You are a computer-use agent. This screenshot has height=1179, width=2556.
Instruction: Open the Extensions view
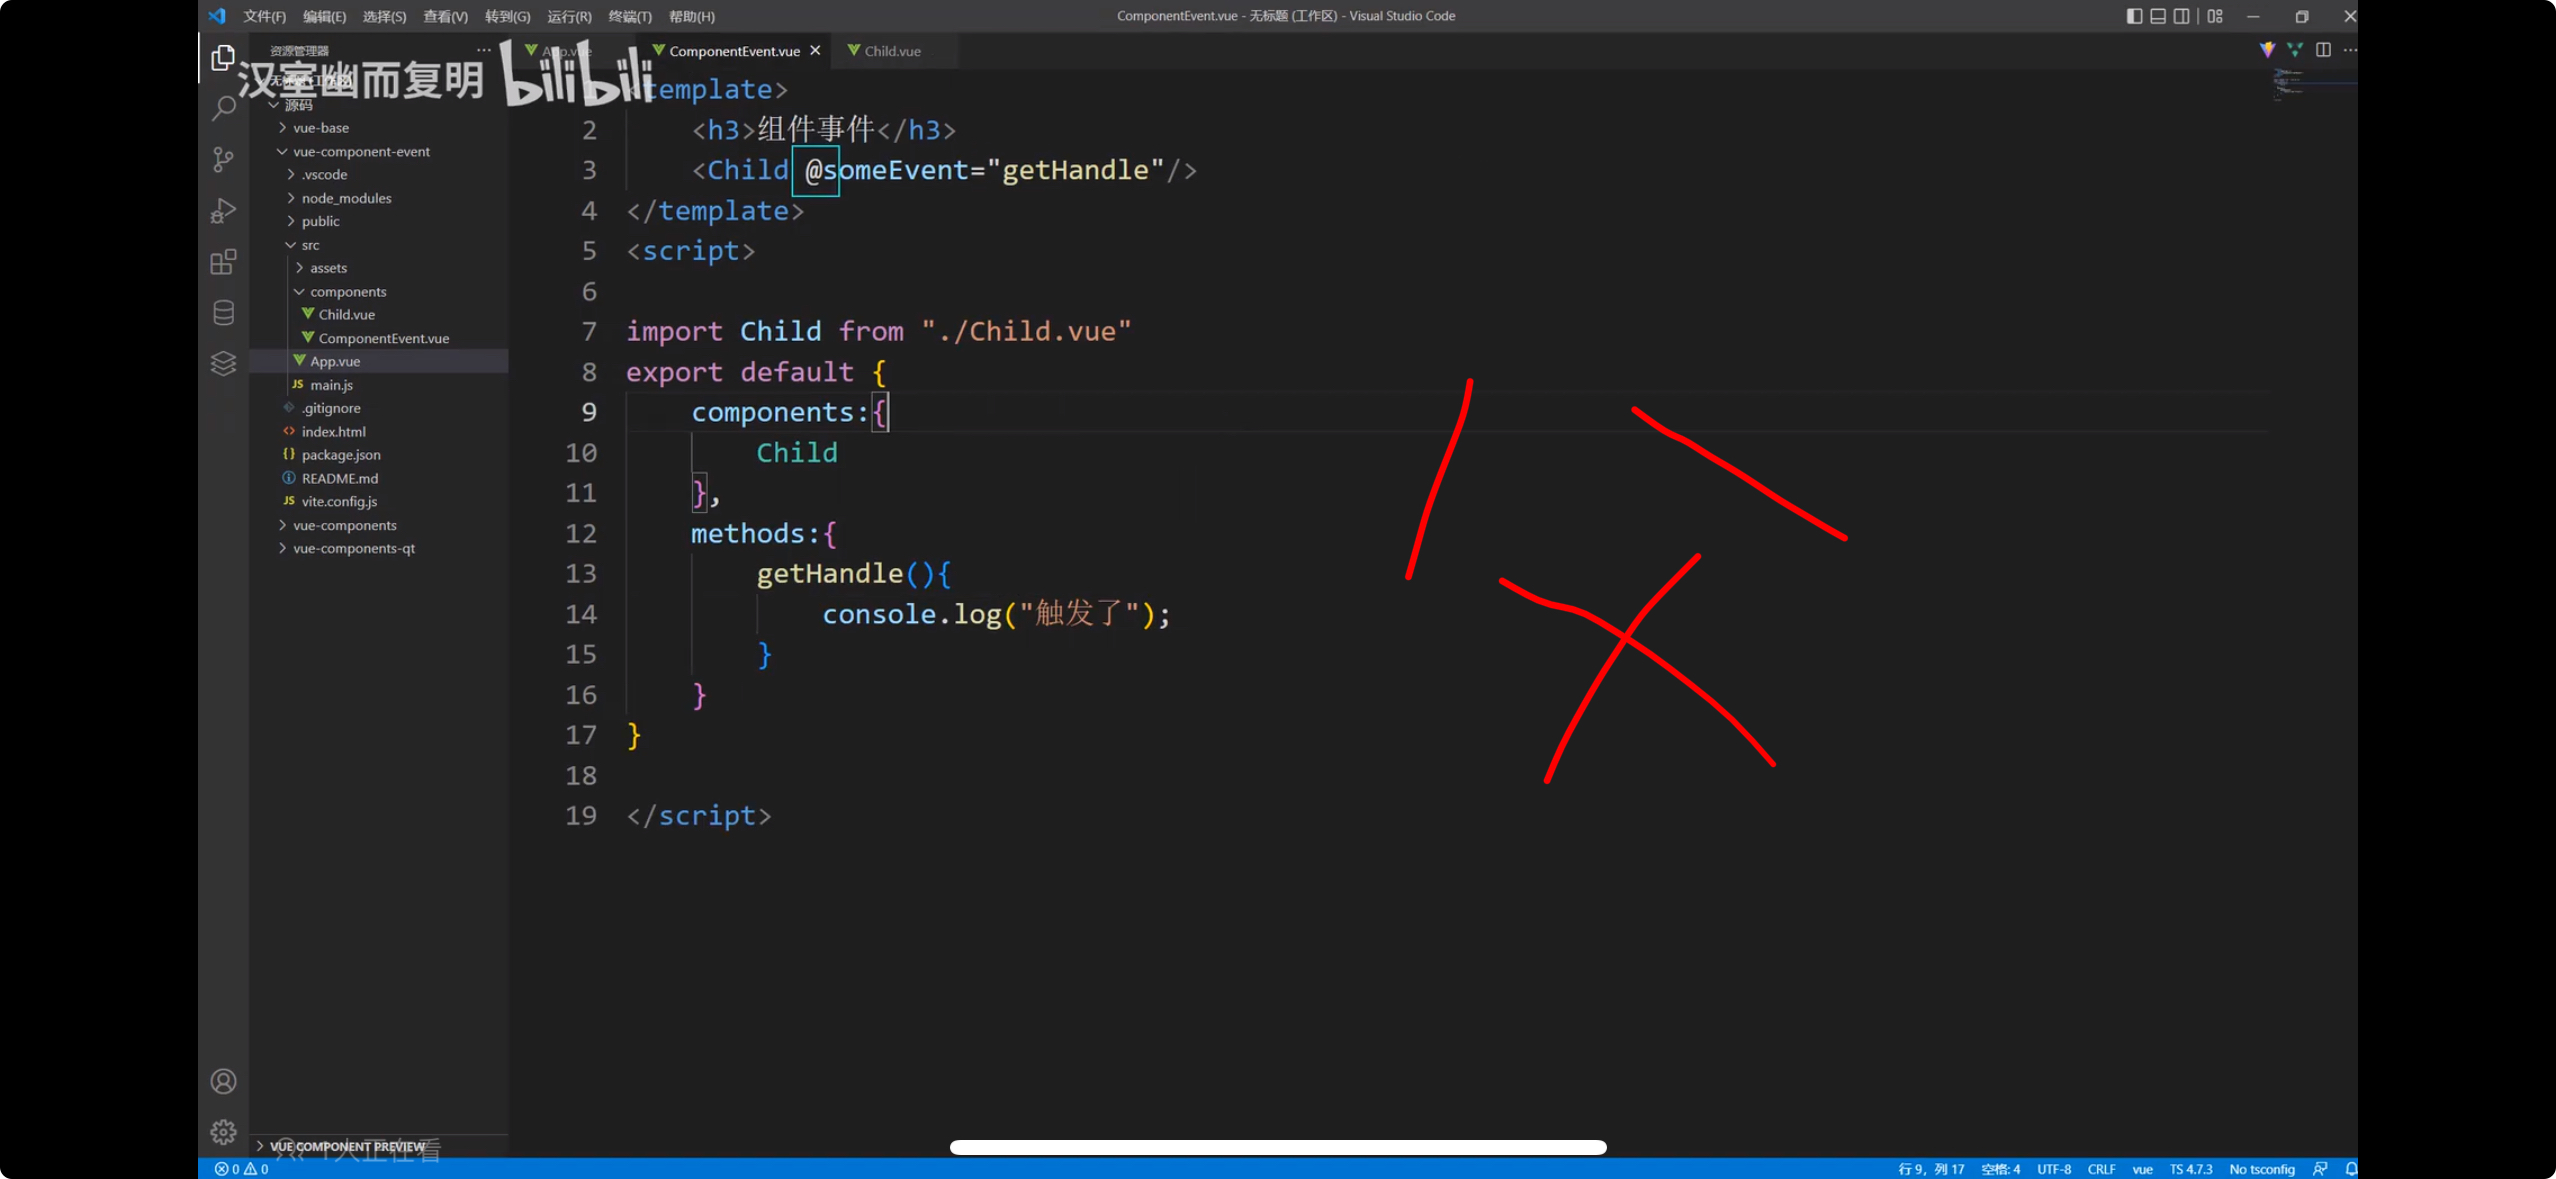point(223,262)
